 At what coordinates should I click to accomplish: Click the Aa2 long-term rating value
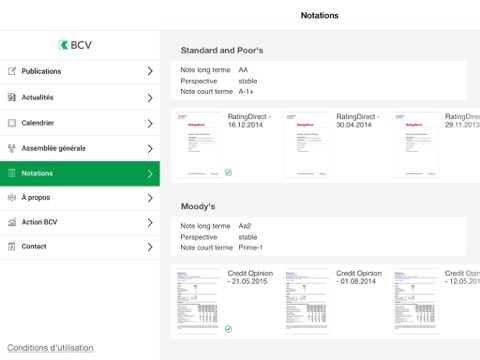tap(245, 226)
